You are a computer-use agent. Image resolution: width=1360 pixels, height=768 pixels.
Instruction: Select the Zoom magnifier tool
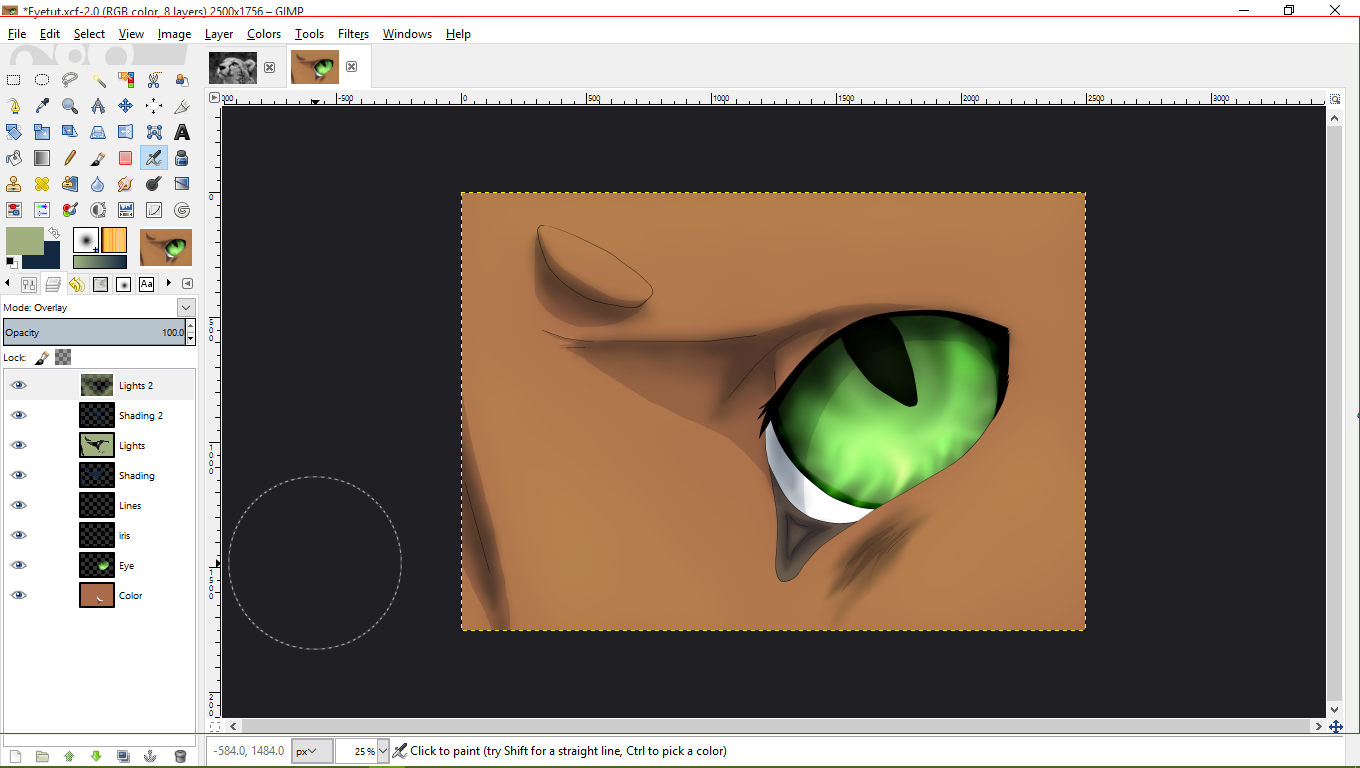point(70,106)
